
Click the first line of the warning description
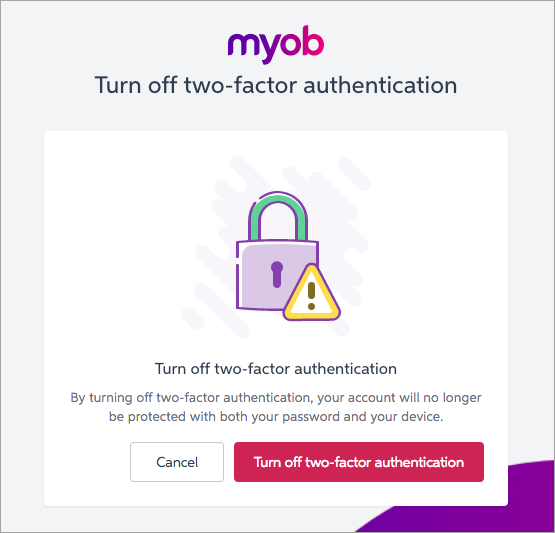click(x=276, y=398)
